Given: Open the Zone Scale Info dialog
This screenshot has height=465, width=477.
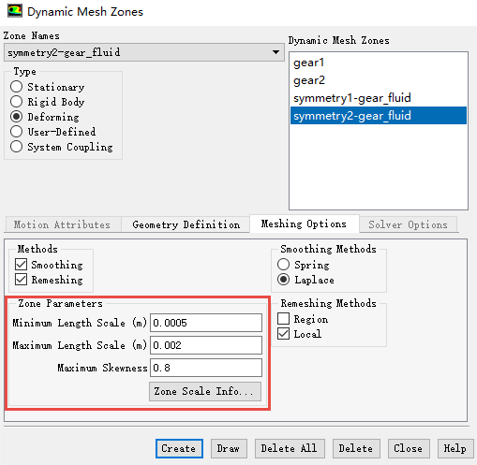Looking at the screenshot, I should click(205, 391).
